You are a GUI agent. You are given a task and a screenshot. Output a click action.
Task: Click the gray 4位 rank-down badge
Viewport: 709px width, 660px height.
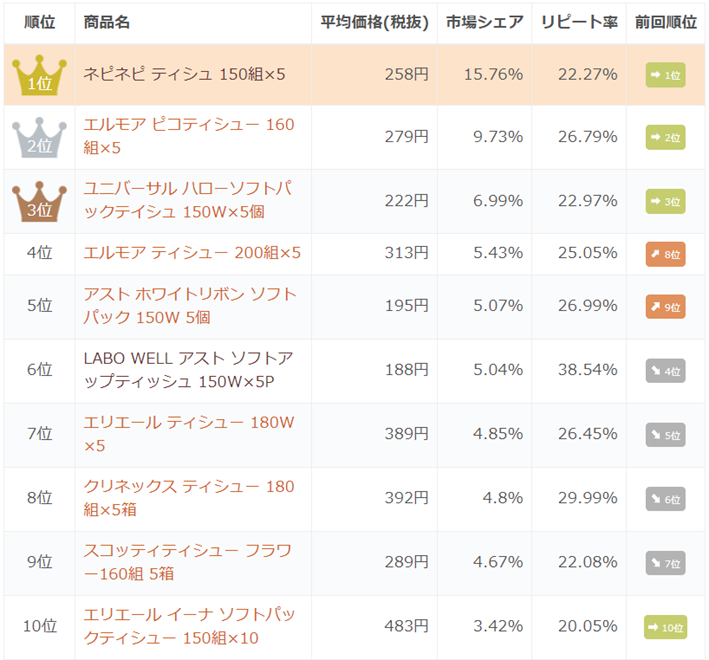coord(665,371)
